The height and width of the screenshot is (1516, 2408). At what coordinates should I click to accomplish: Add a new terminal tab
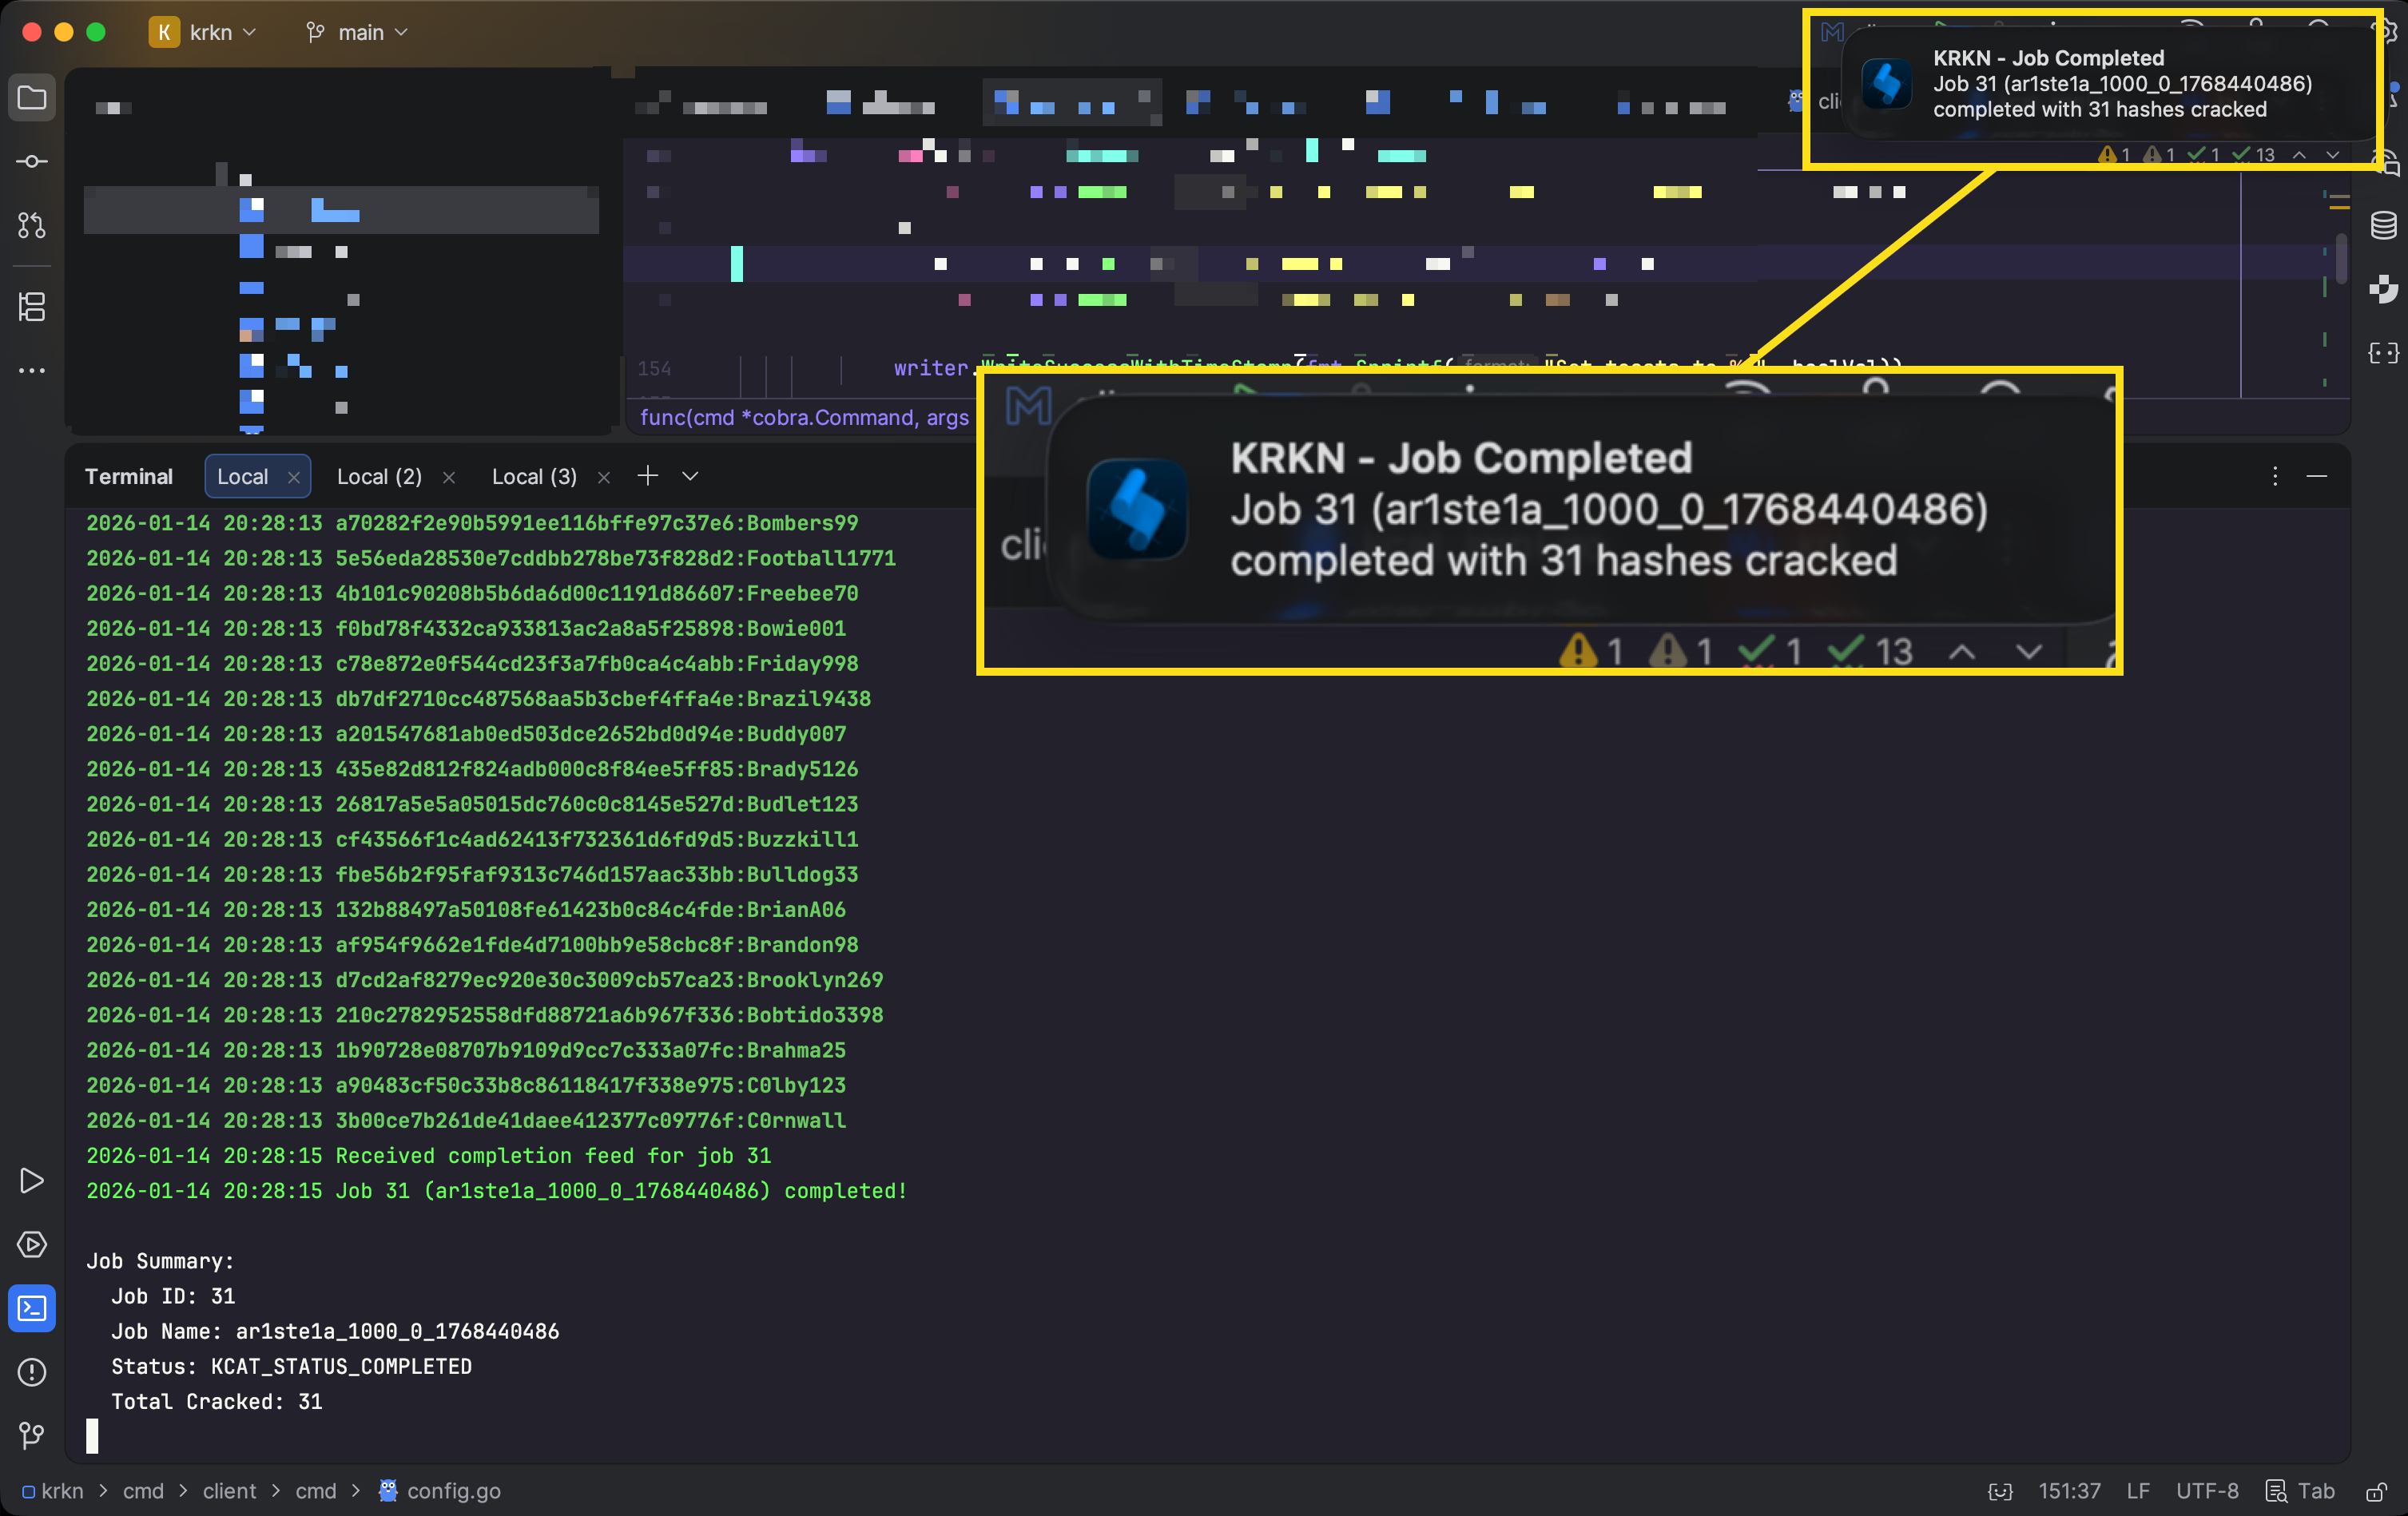point(648,476)
